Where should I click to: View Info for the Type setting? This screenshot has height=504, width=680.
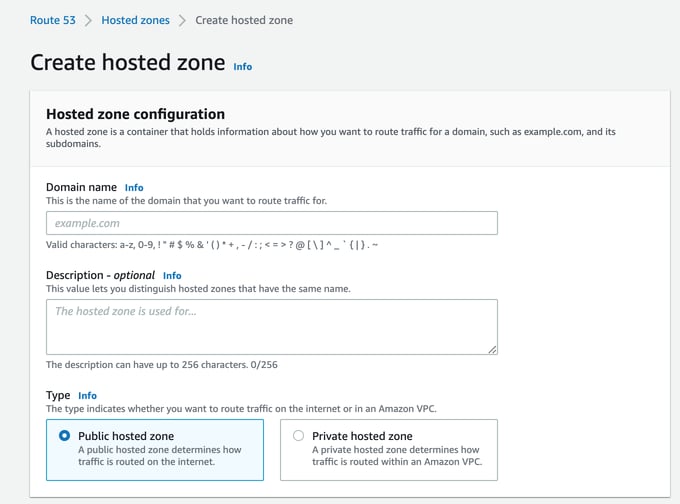(87, 396)
